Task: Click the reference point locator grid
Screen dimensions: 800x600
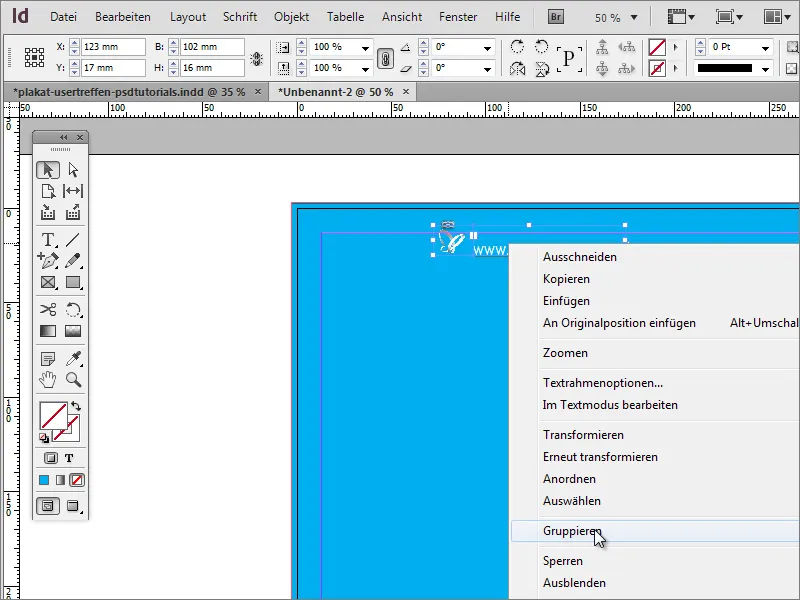Action: coord(34,57)
